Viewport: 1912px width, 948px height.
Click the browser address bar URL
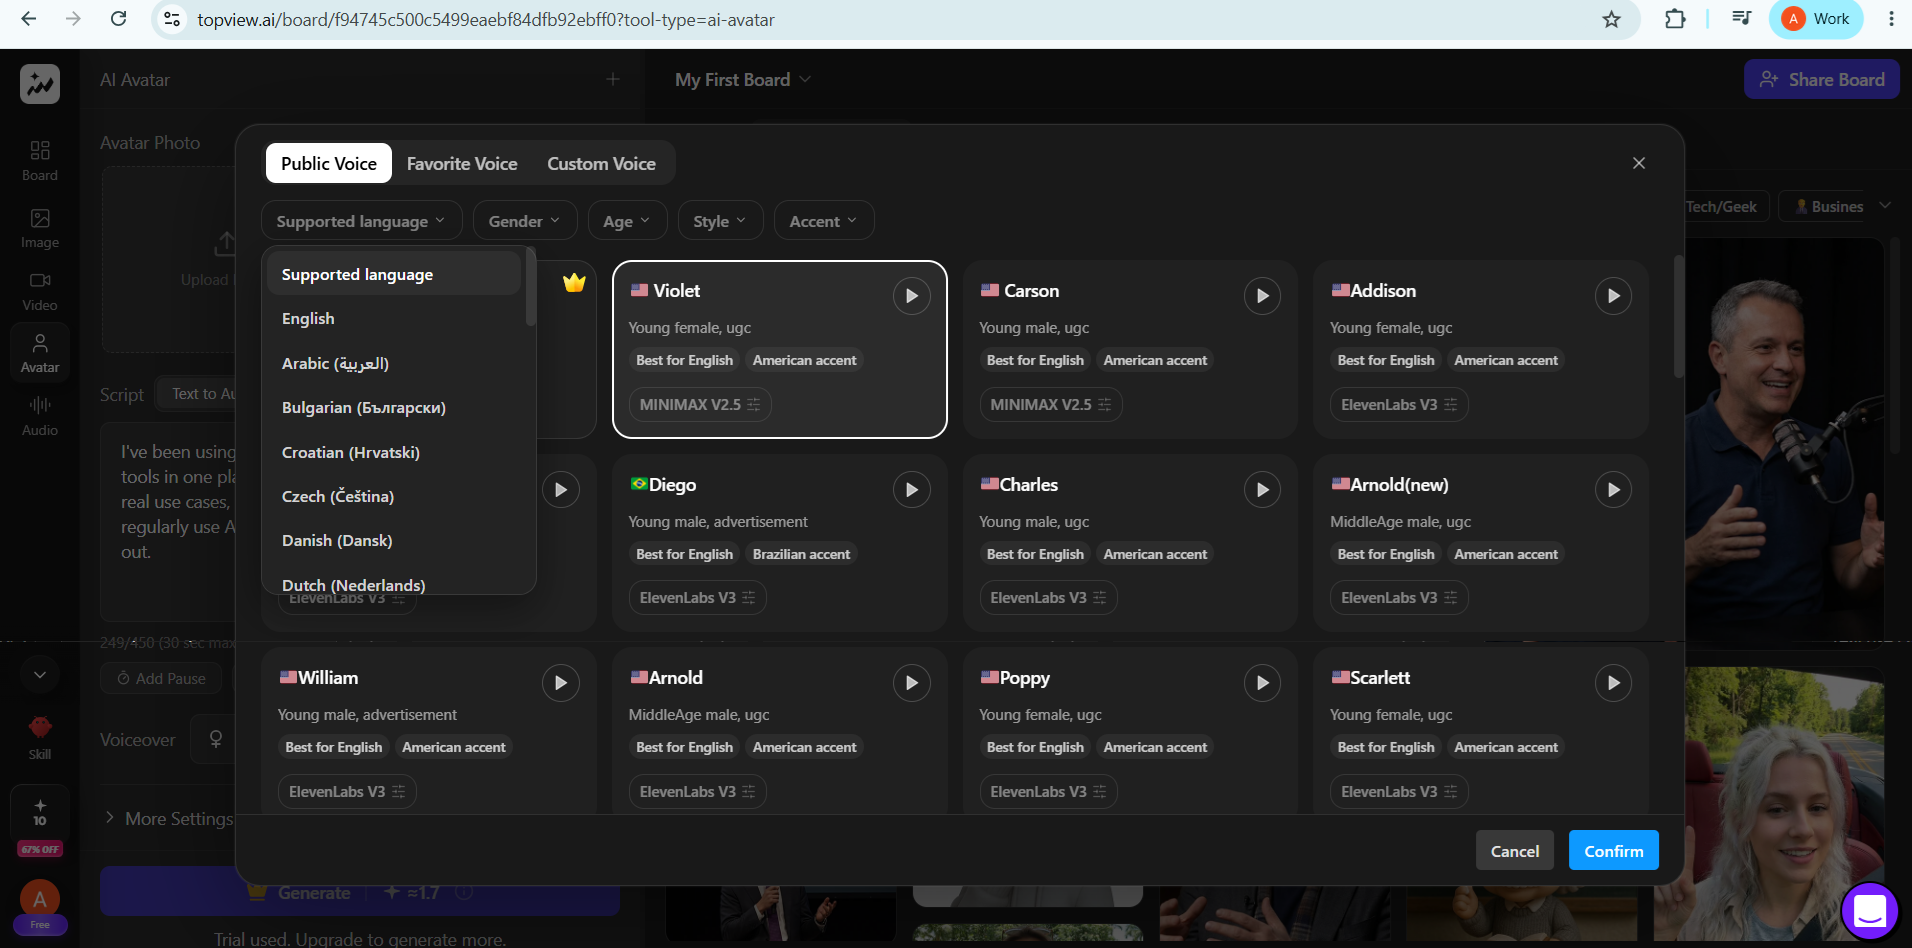pos(486,20)
